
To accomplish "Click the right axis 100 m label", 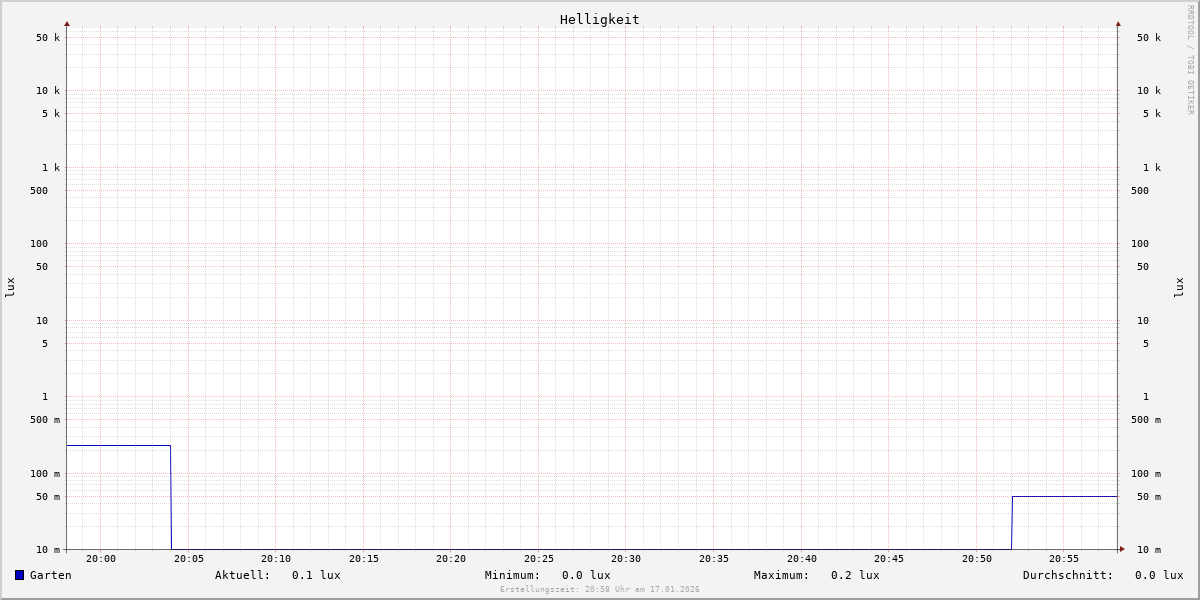I will click(1146, 474).
